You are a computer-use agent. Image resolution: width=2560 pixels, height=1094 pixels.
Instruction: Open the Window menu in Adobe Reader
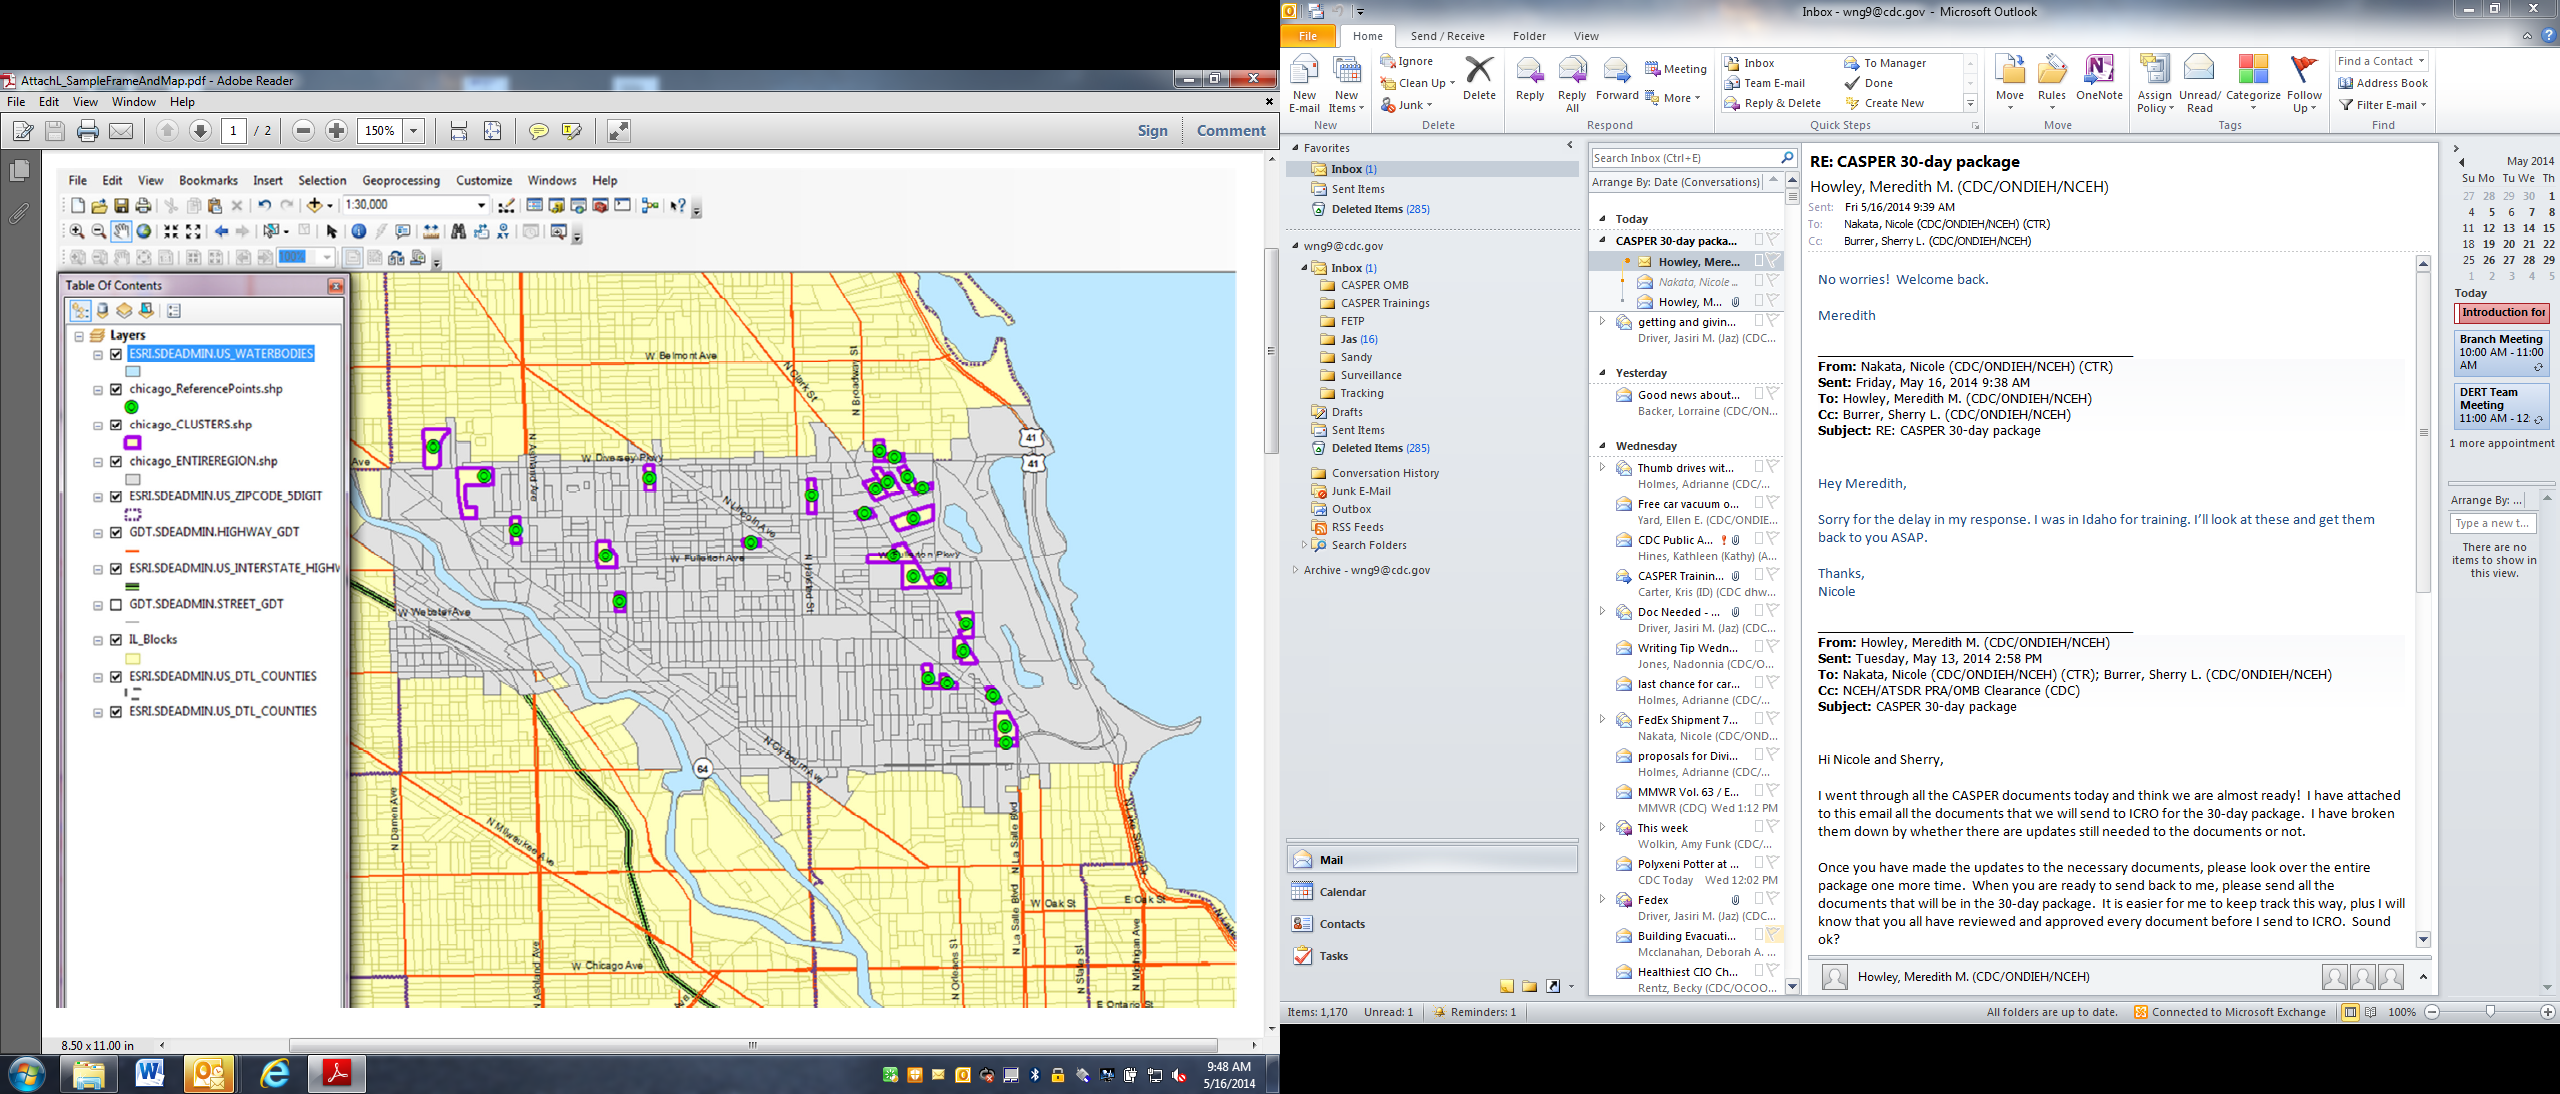tap(133, 102)
